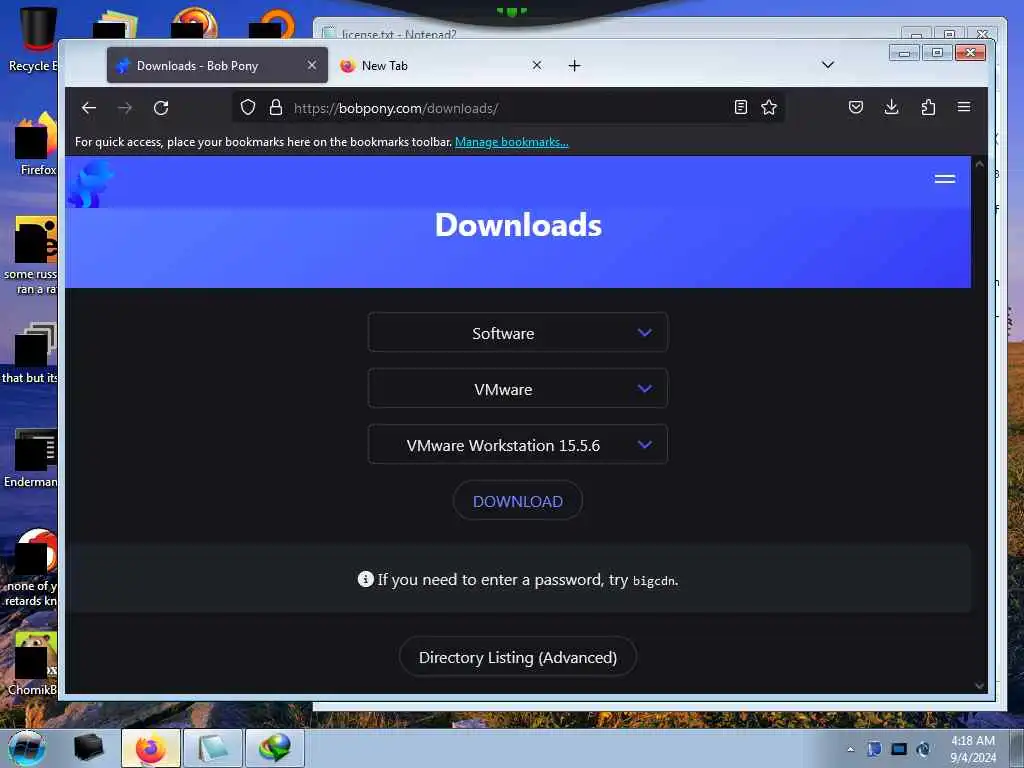The height and width of the screenshot is (768, 1024).
Task: Open the Recycle Bin desktop icon
Action: (x=33, y=39)
